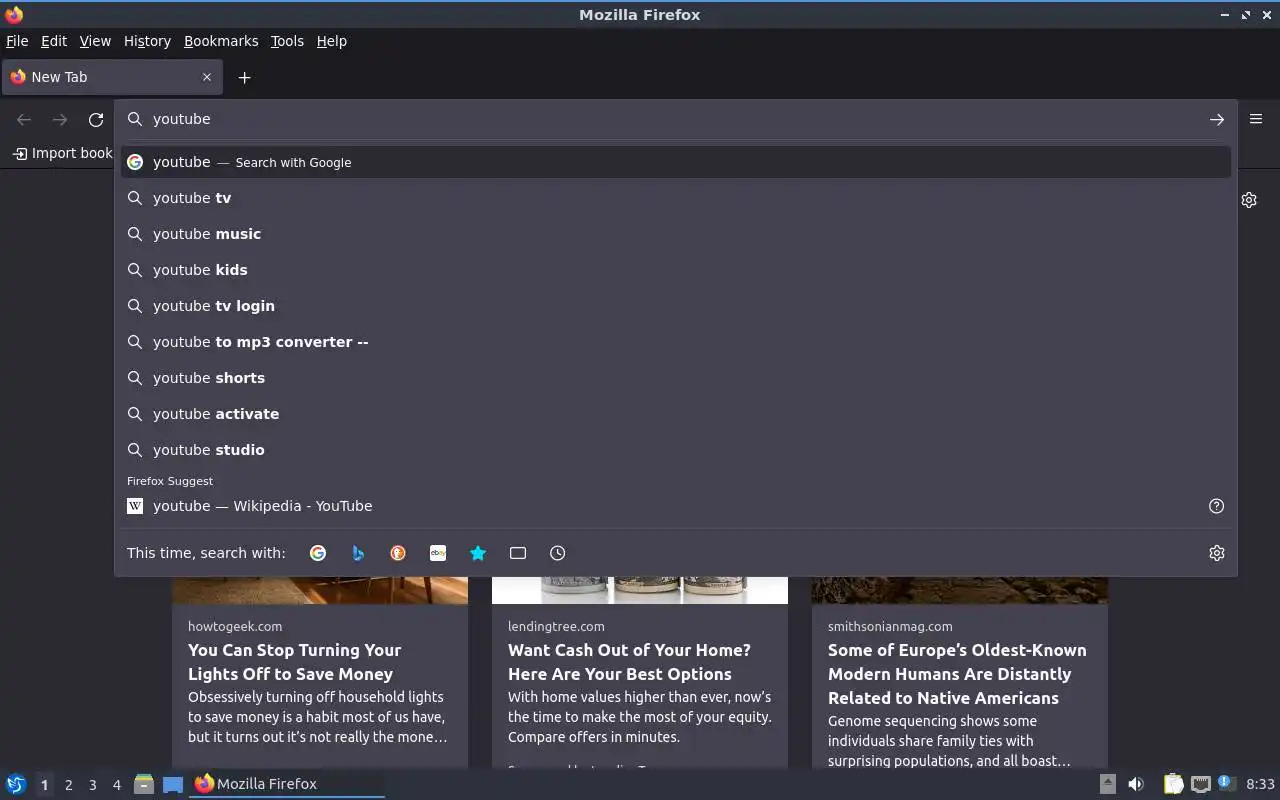
Task: Open search settings gear in dropdown
Action: [x=1216, y=553]
